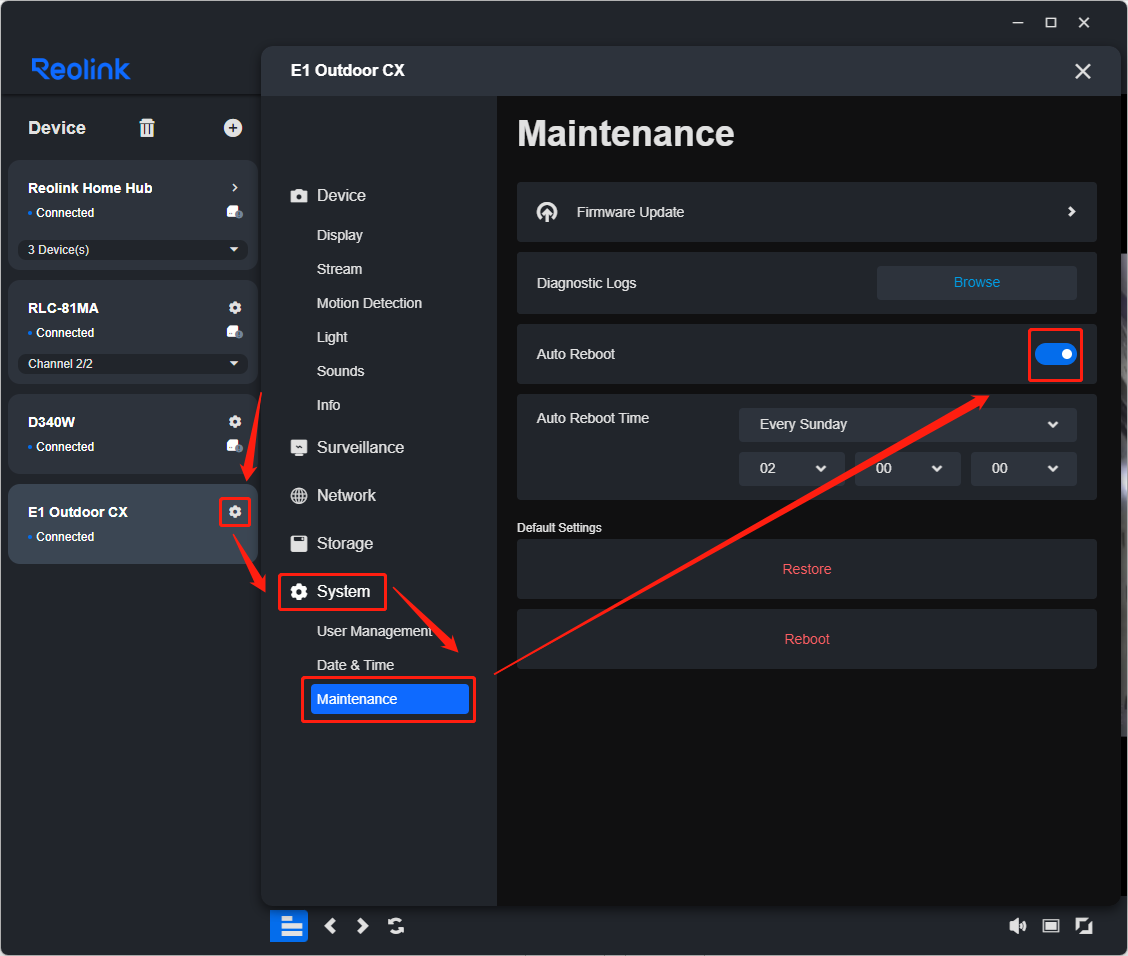Add a new device with plus icon
Image resolution: width=1128 pixels, height=956 pixels.
click(232, 128)
